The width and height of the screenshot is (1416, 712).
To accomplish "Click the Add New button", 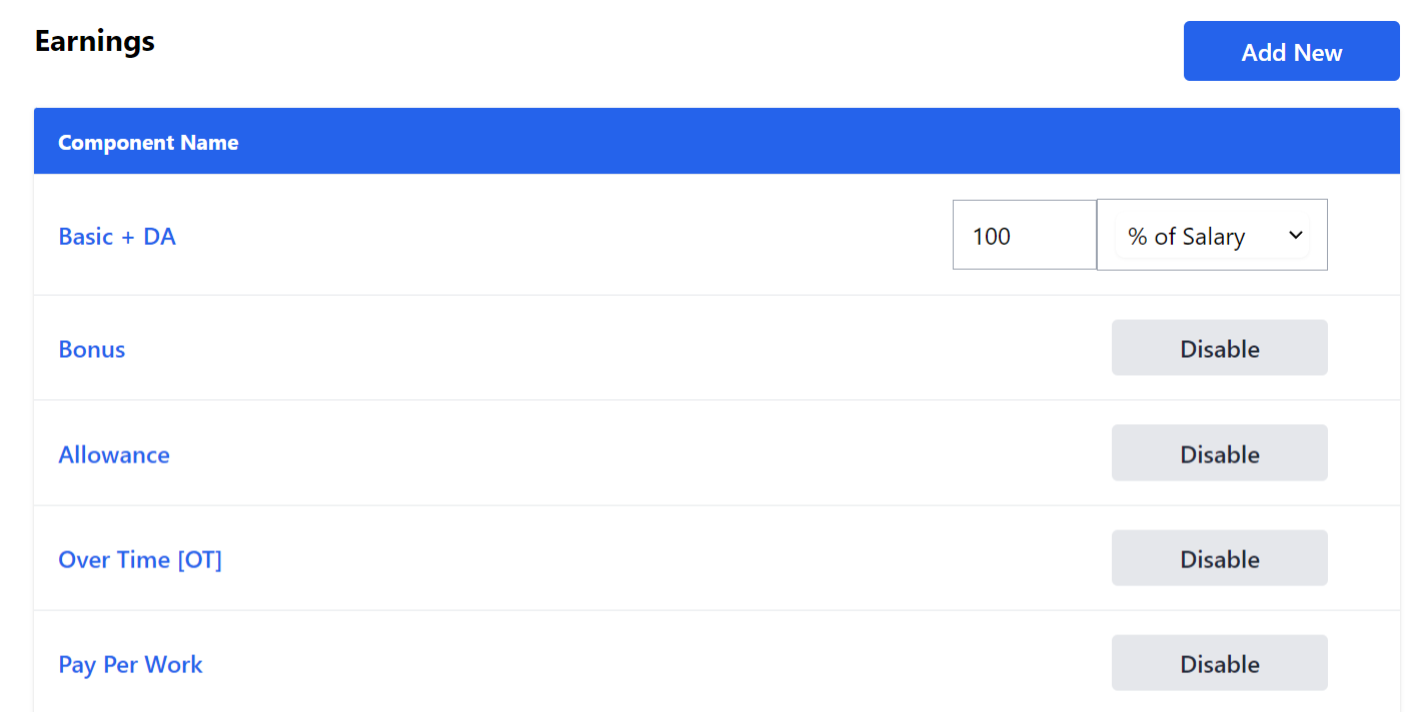I will pos(1291,52).
